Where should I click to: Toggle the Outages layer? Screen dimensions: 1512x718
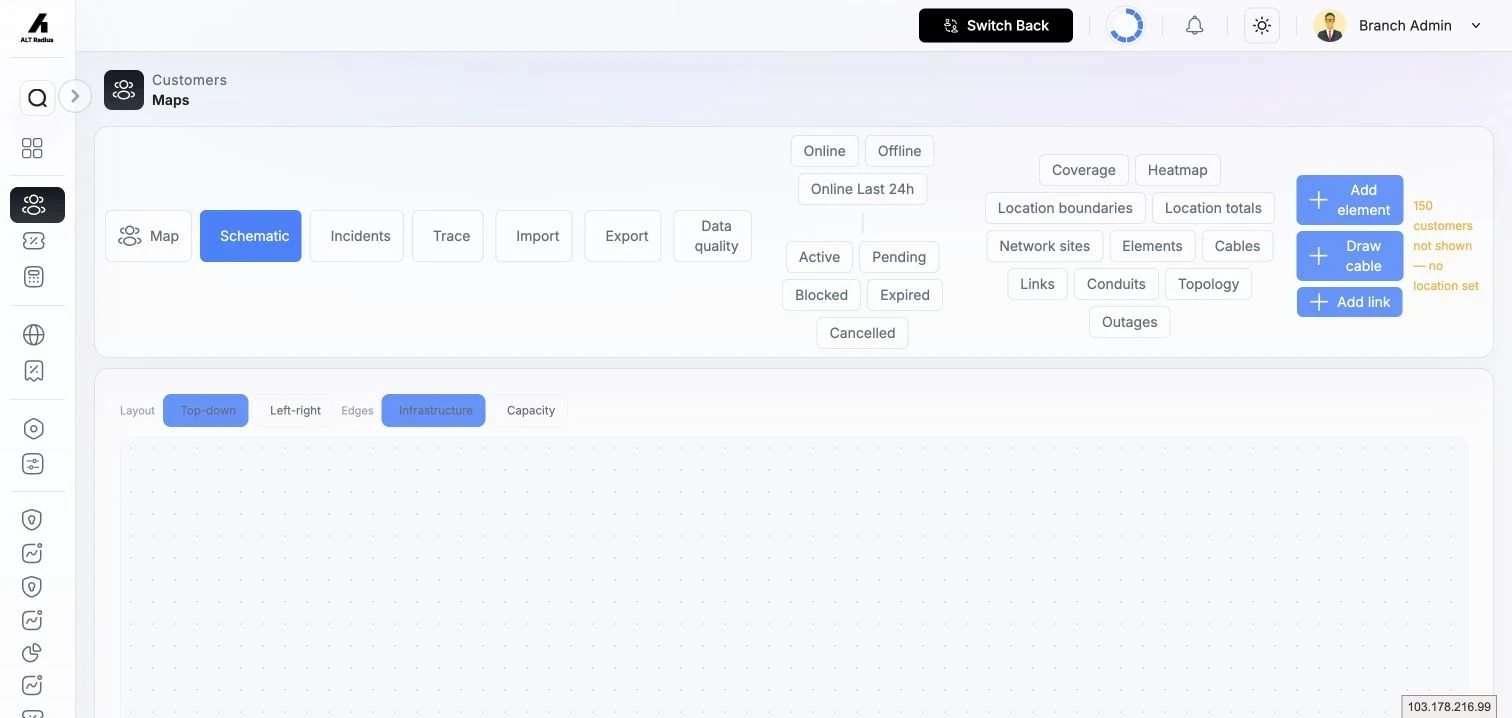[1130, 322]
